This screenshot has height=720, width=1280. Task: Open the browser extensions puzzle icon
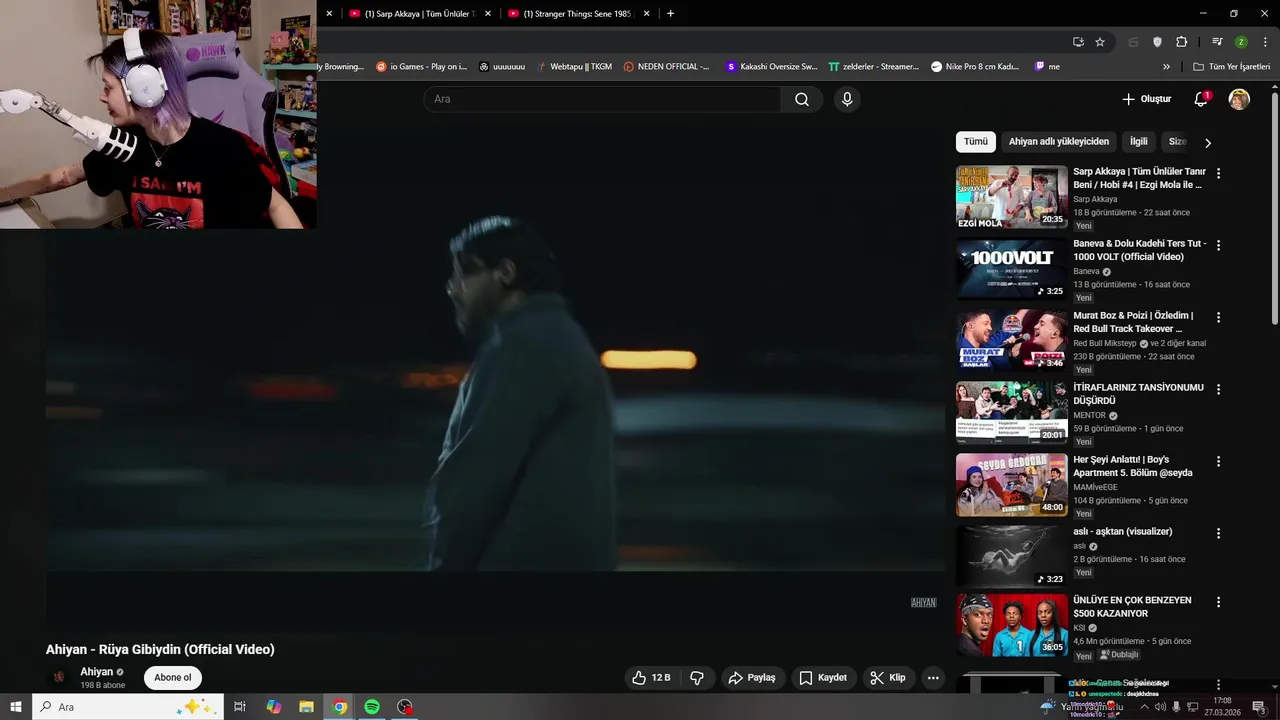[x=1182, y=42]
